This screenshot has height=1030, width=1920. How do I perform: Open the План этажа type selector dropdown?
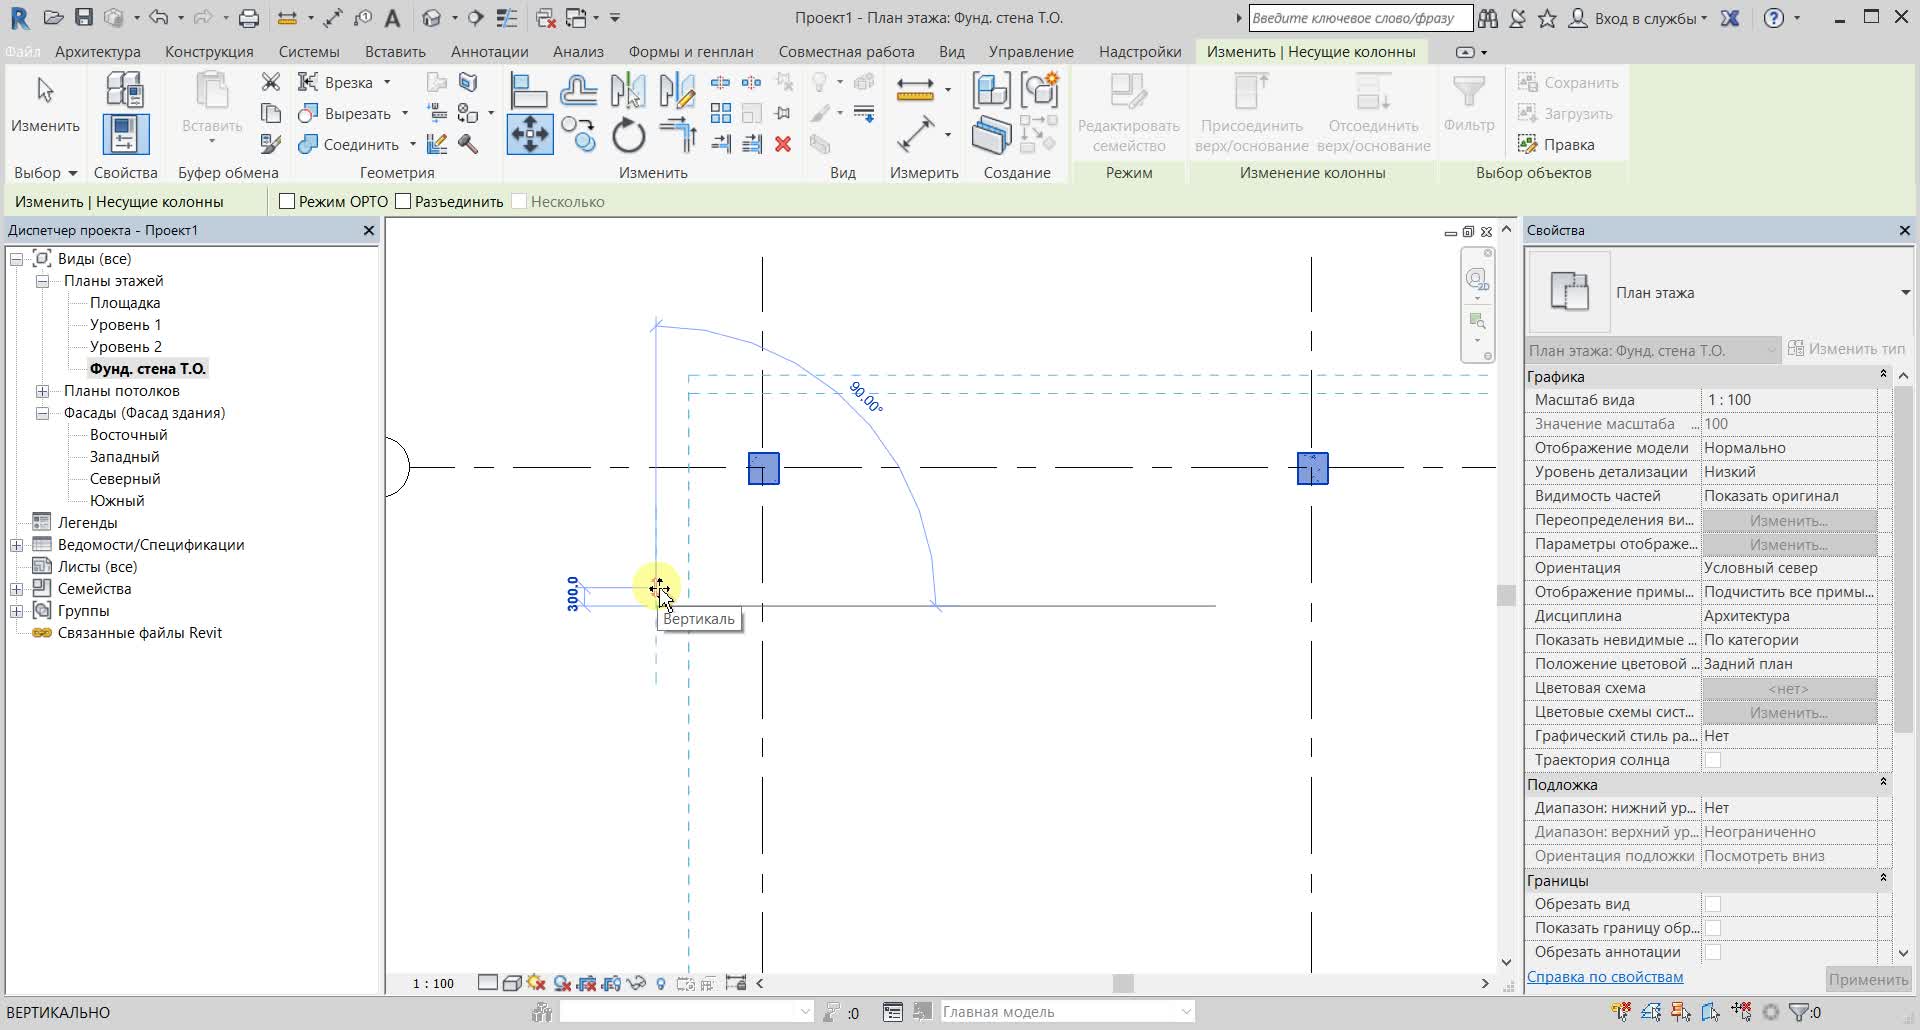tap(1905, 293)
